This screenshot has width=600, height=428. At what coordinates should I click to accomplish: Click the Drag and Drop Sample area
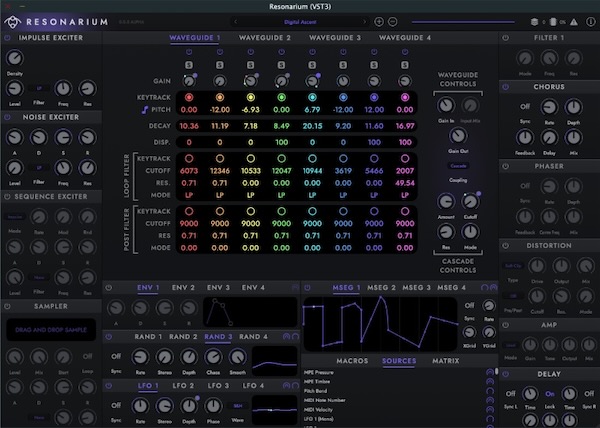51,330
